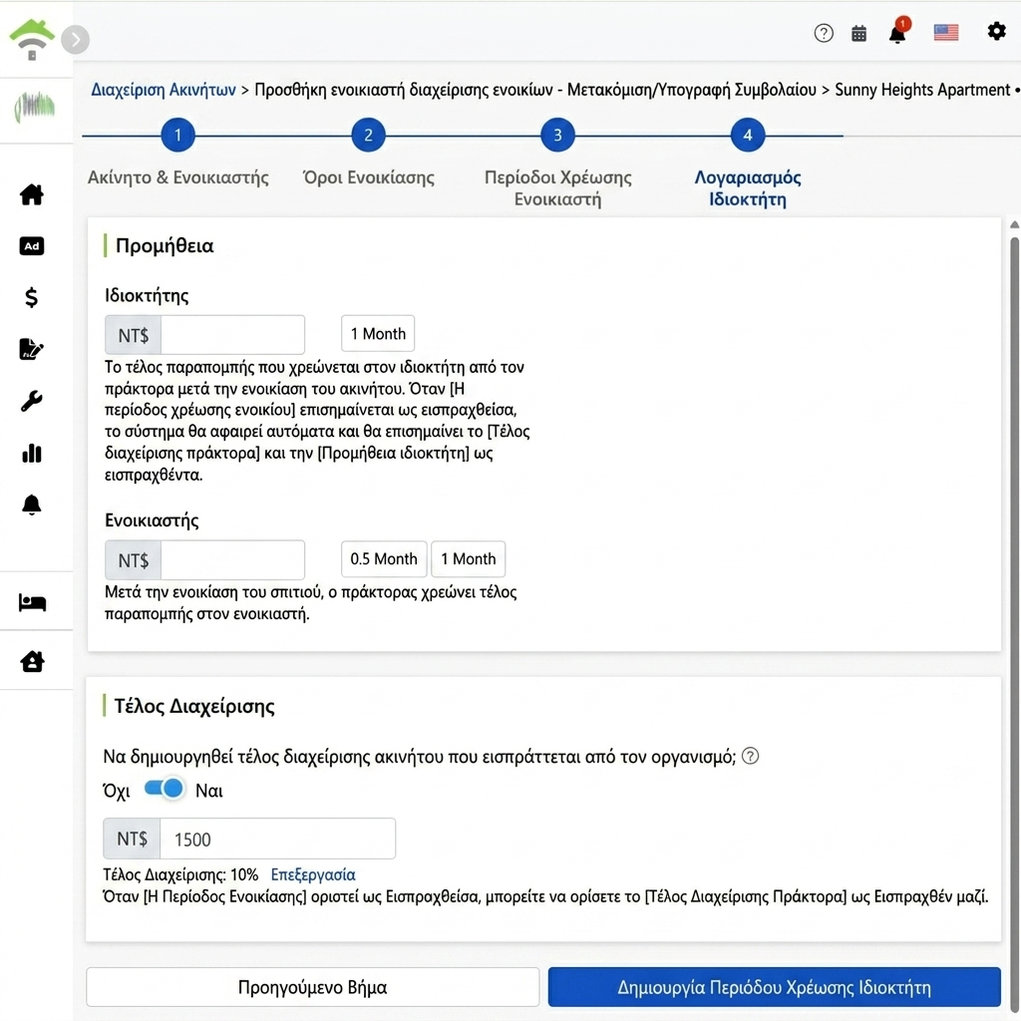1021x1021 pixels.
Task: Click the Τέλος Διαχείρισης: 10% text
Action: [180, 874]
